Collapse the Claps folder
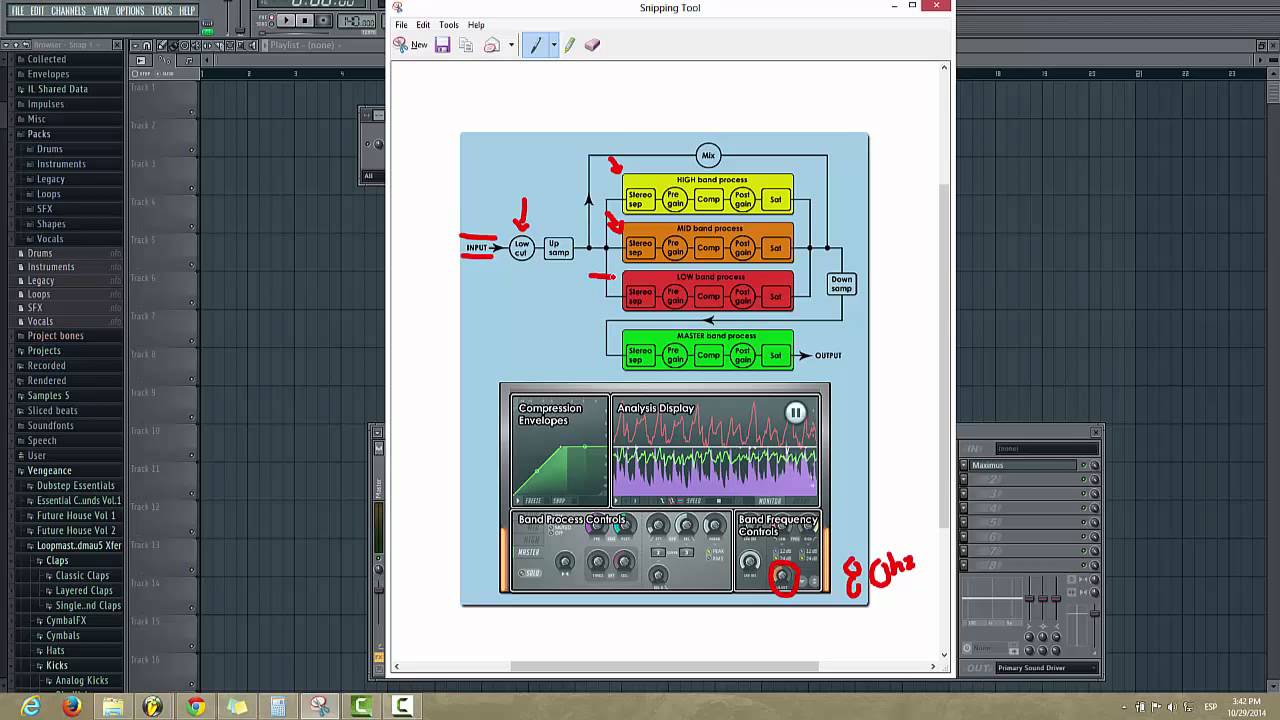1280x720 pixels. [x=57, y=561]
